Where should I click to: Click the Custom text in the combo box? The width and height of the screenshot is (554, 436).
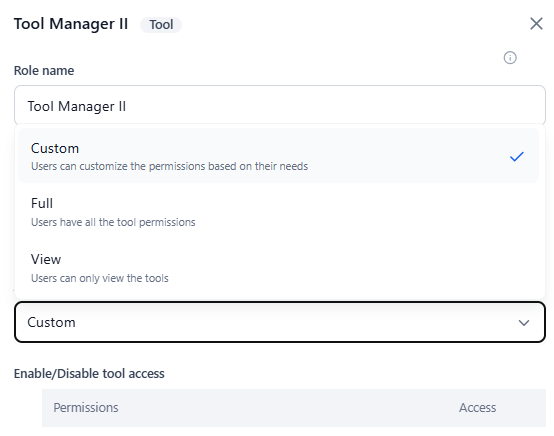tap(51, 322)
